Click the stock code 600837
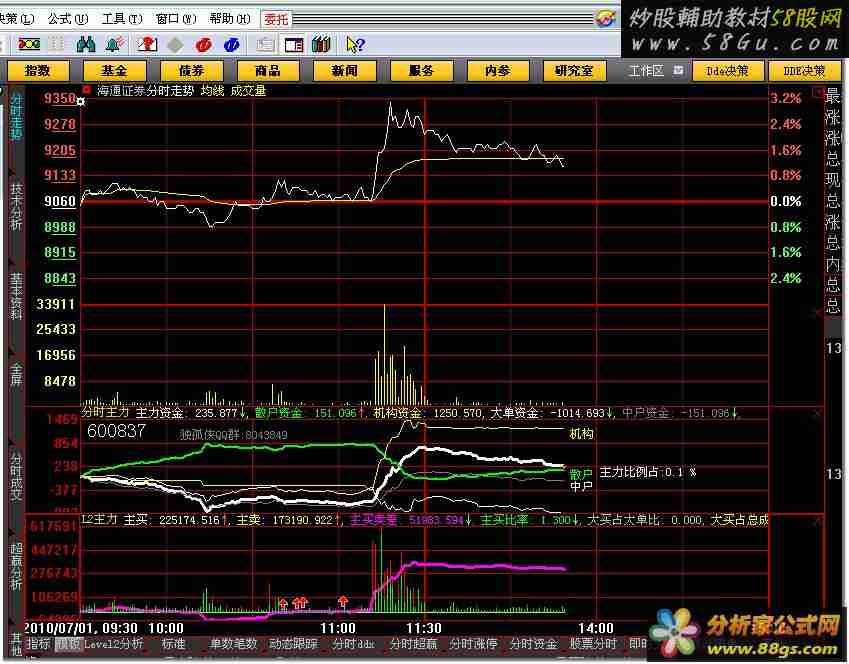The height and width of the screenshot is (664, 849). [x=116, y=431]
